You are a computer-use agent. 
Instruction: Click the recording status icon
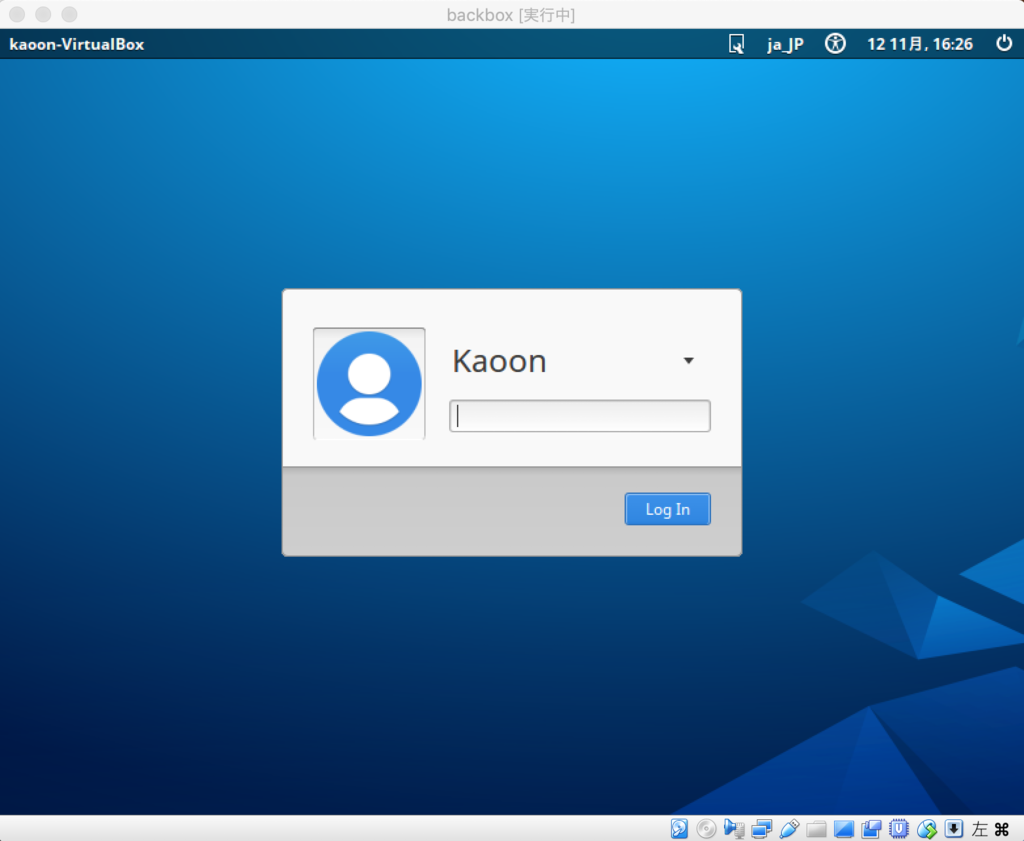(x=871, y=829)
